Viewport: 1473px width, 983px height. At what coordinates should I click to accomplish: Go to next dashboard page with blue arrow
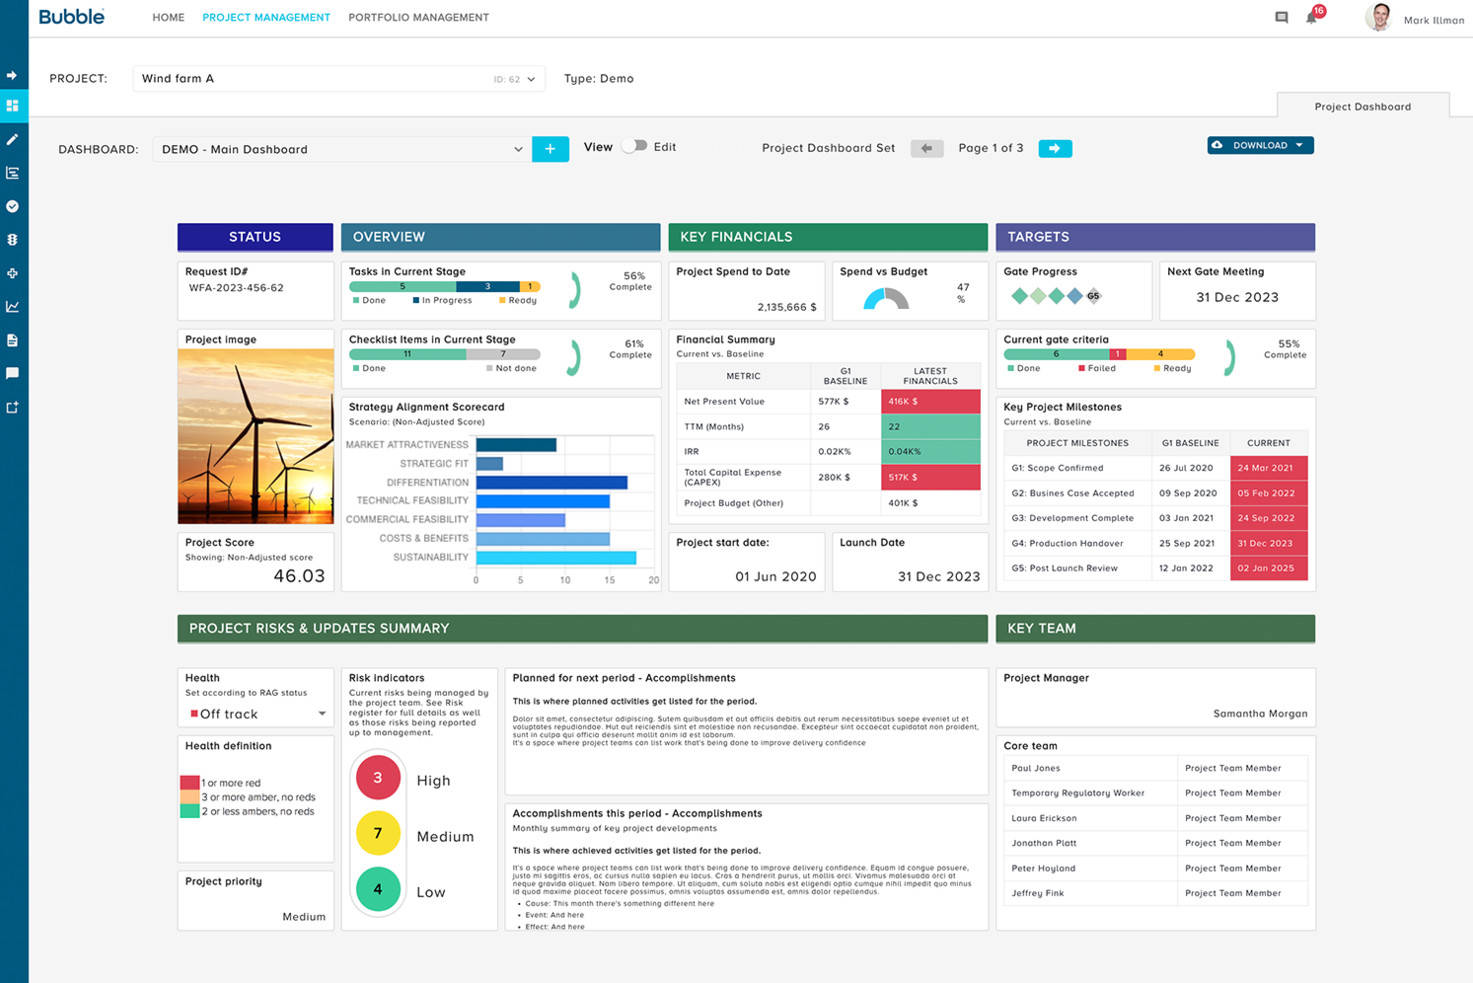click(x=1055, y=148)
